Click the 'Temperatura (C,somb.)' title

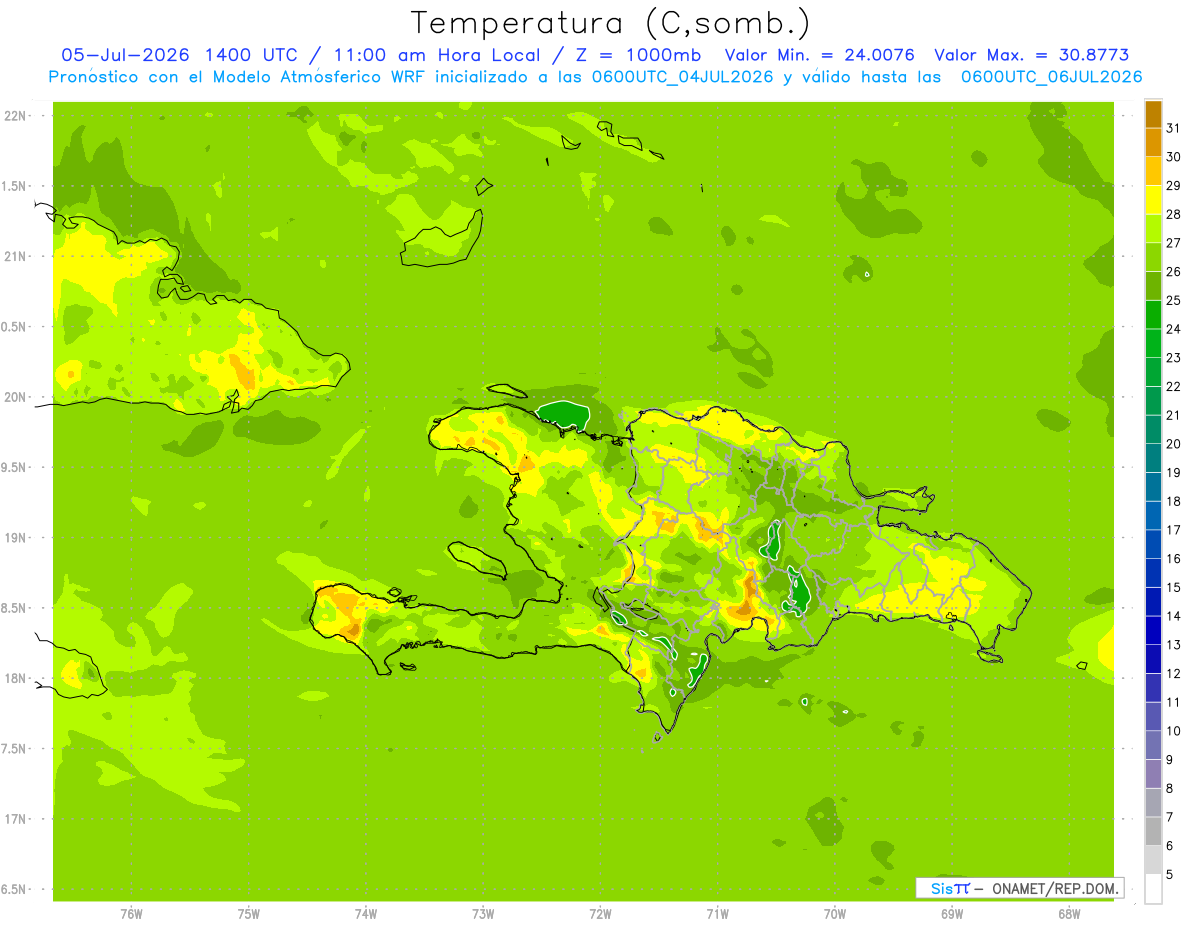610,23
